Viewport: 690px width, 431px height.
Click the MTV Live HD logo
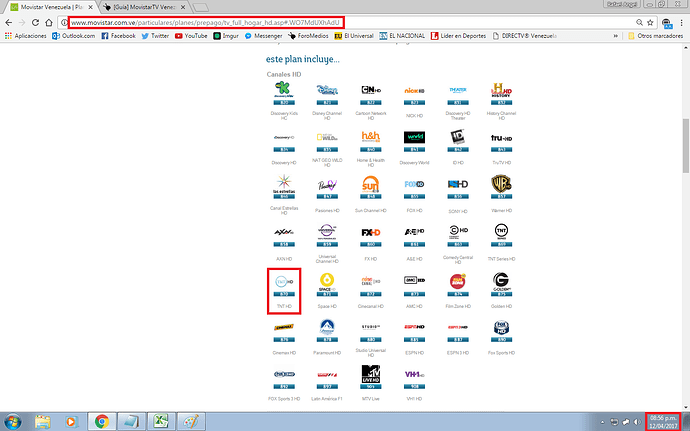tap(371, 374)
